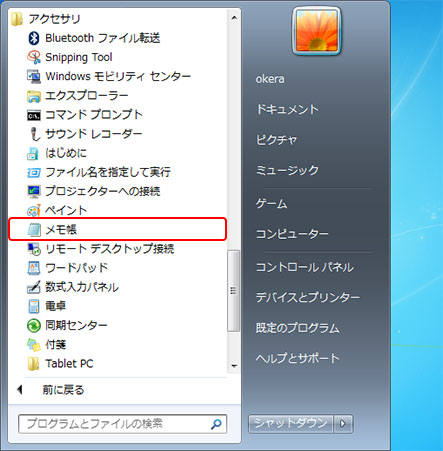Viewport: 443px width, 451px height.
Task: Collapse the アクセサリ folder
Action: pyautogui.click(x=46, y=19)
